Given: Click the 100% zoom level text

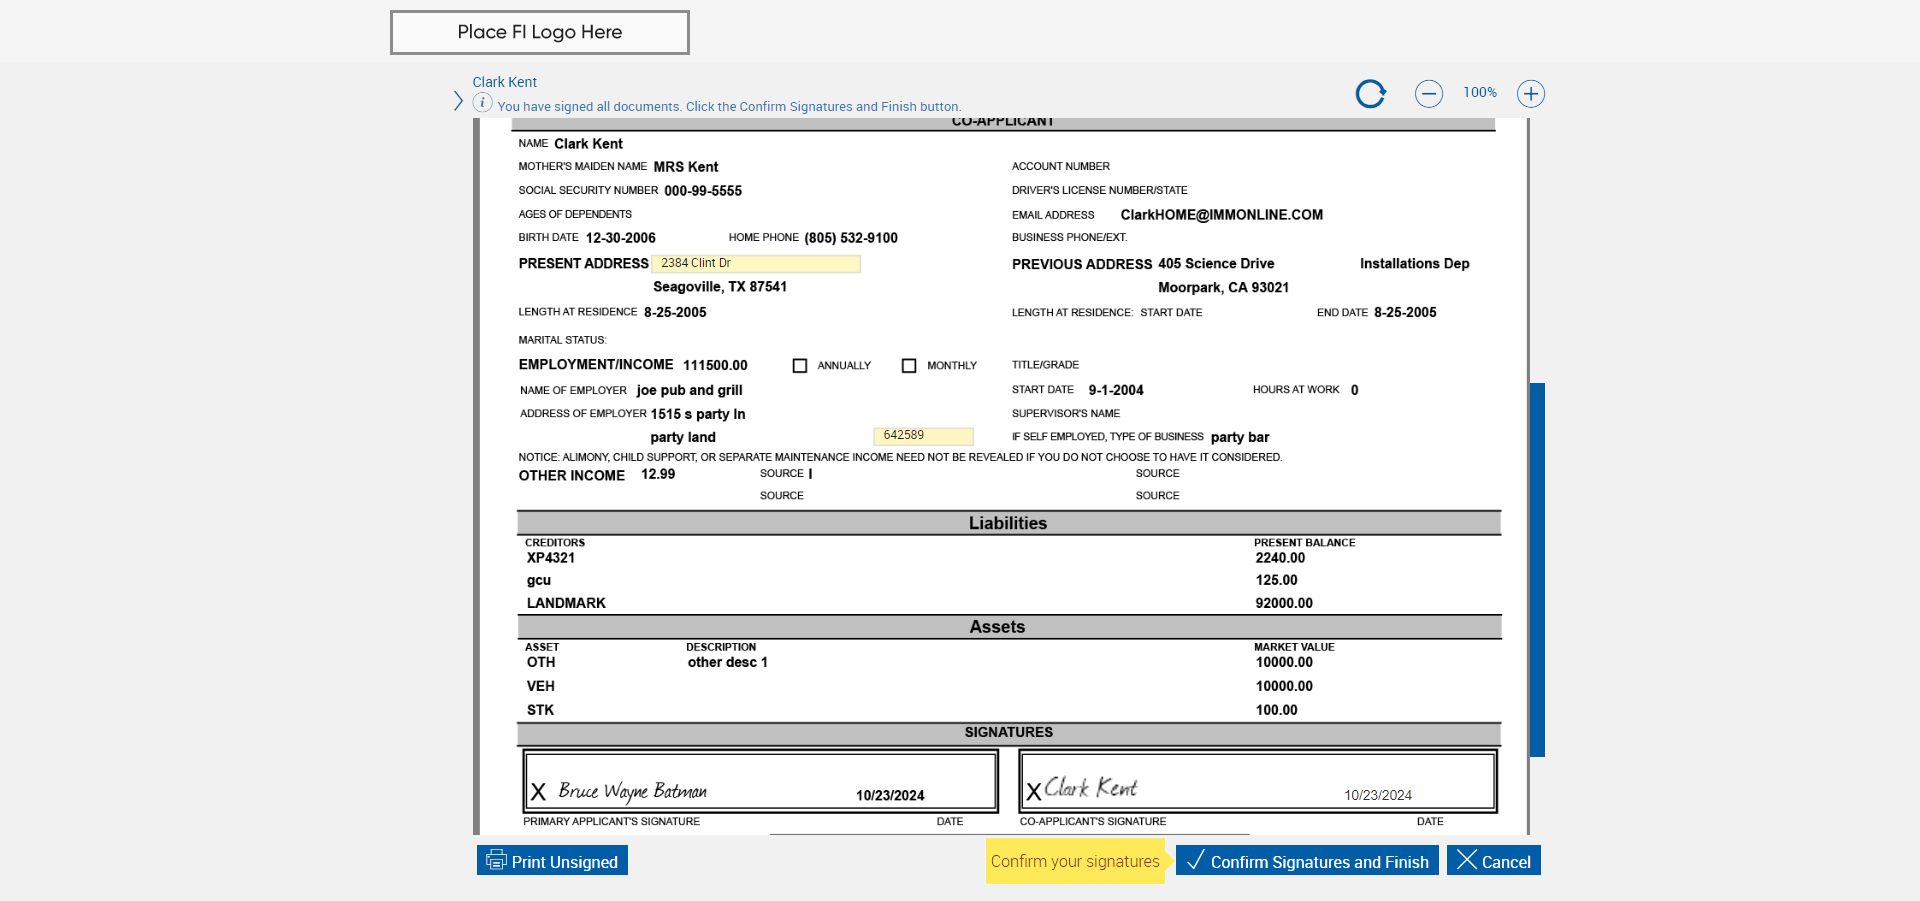Looking at the screenshot, I should (1480, 93).
